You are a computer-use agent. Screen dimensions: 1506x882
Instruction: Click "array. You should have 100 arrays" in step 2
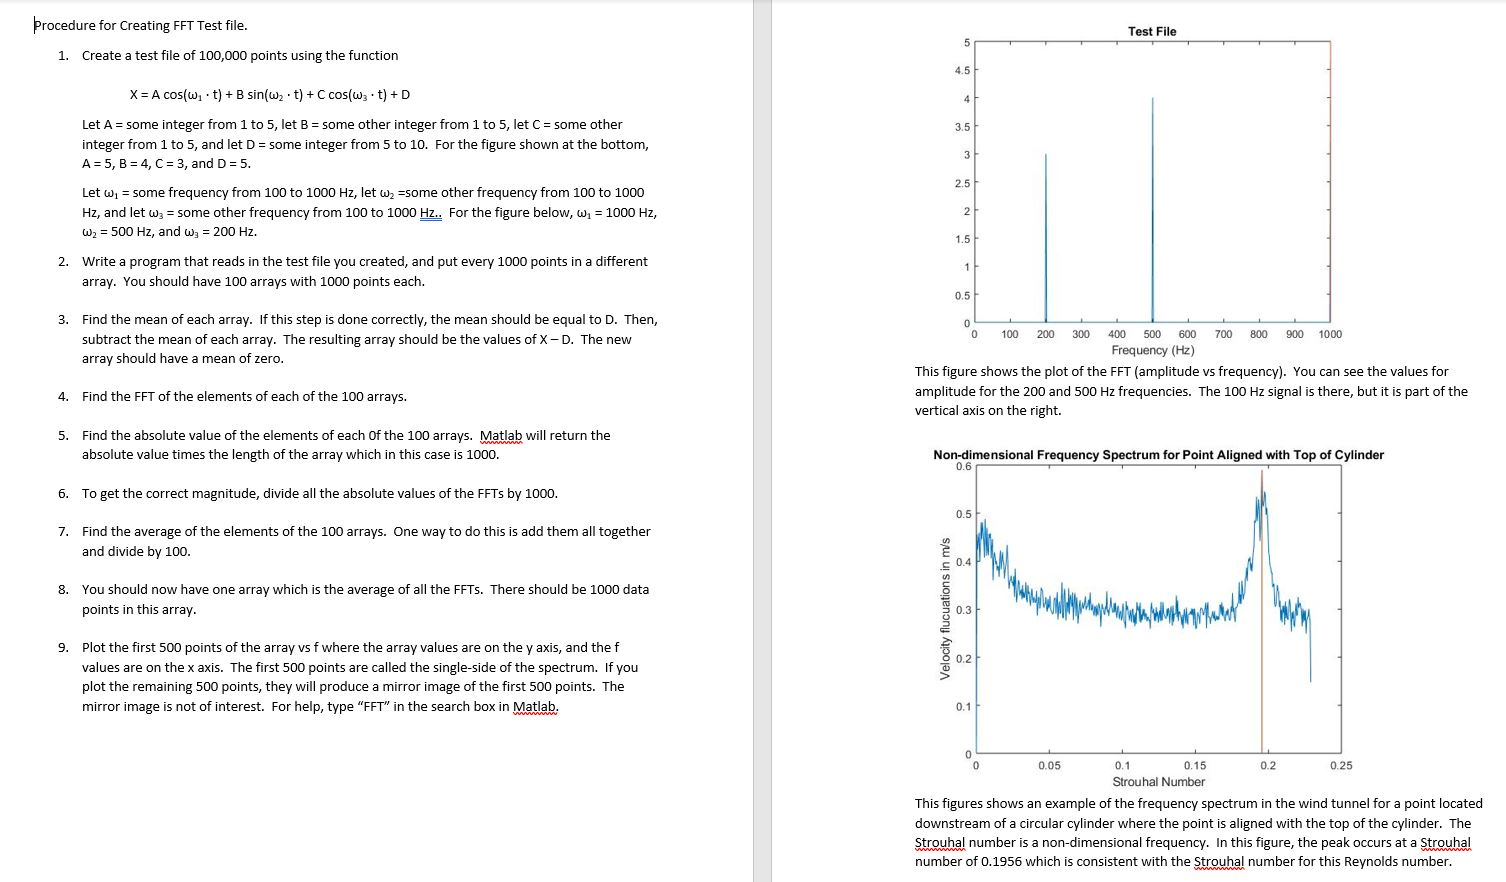pos(253,282)
